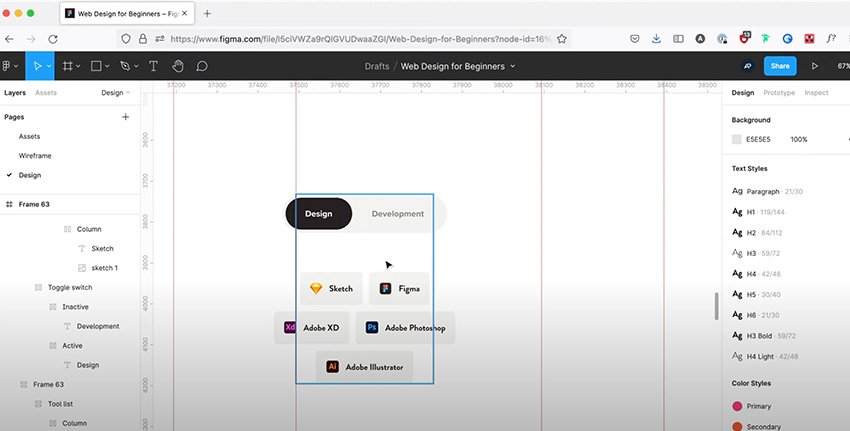Select the Frame tool
This screenshot has width=850, height=431.
[67, 66]
